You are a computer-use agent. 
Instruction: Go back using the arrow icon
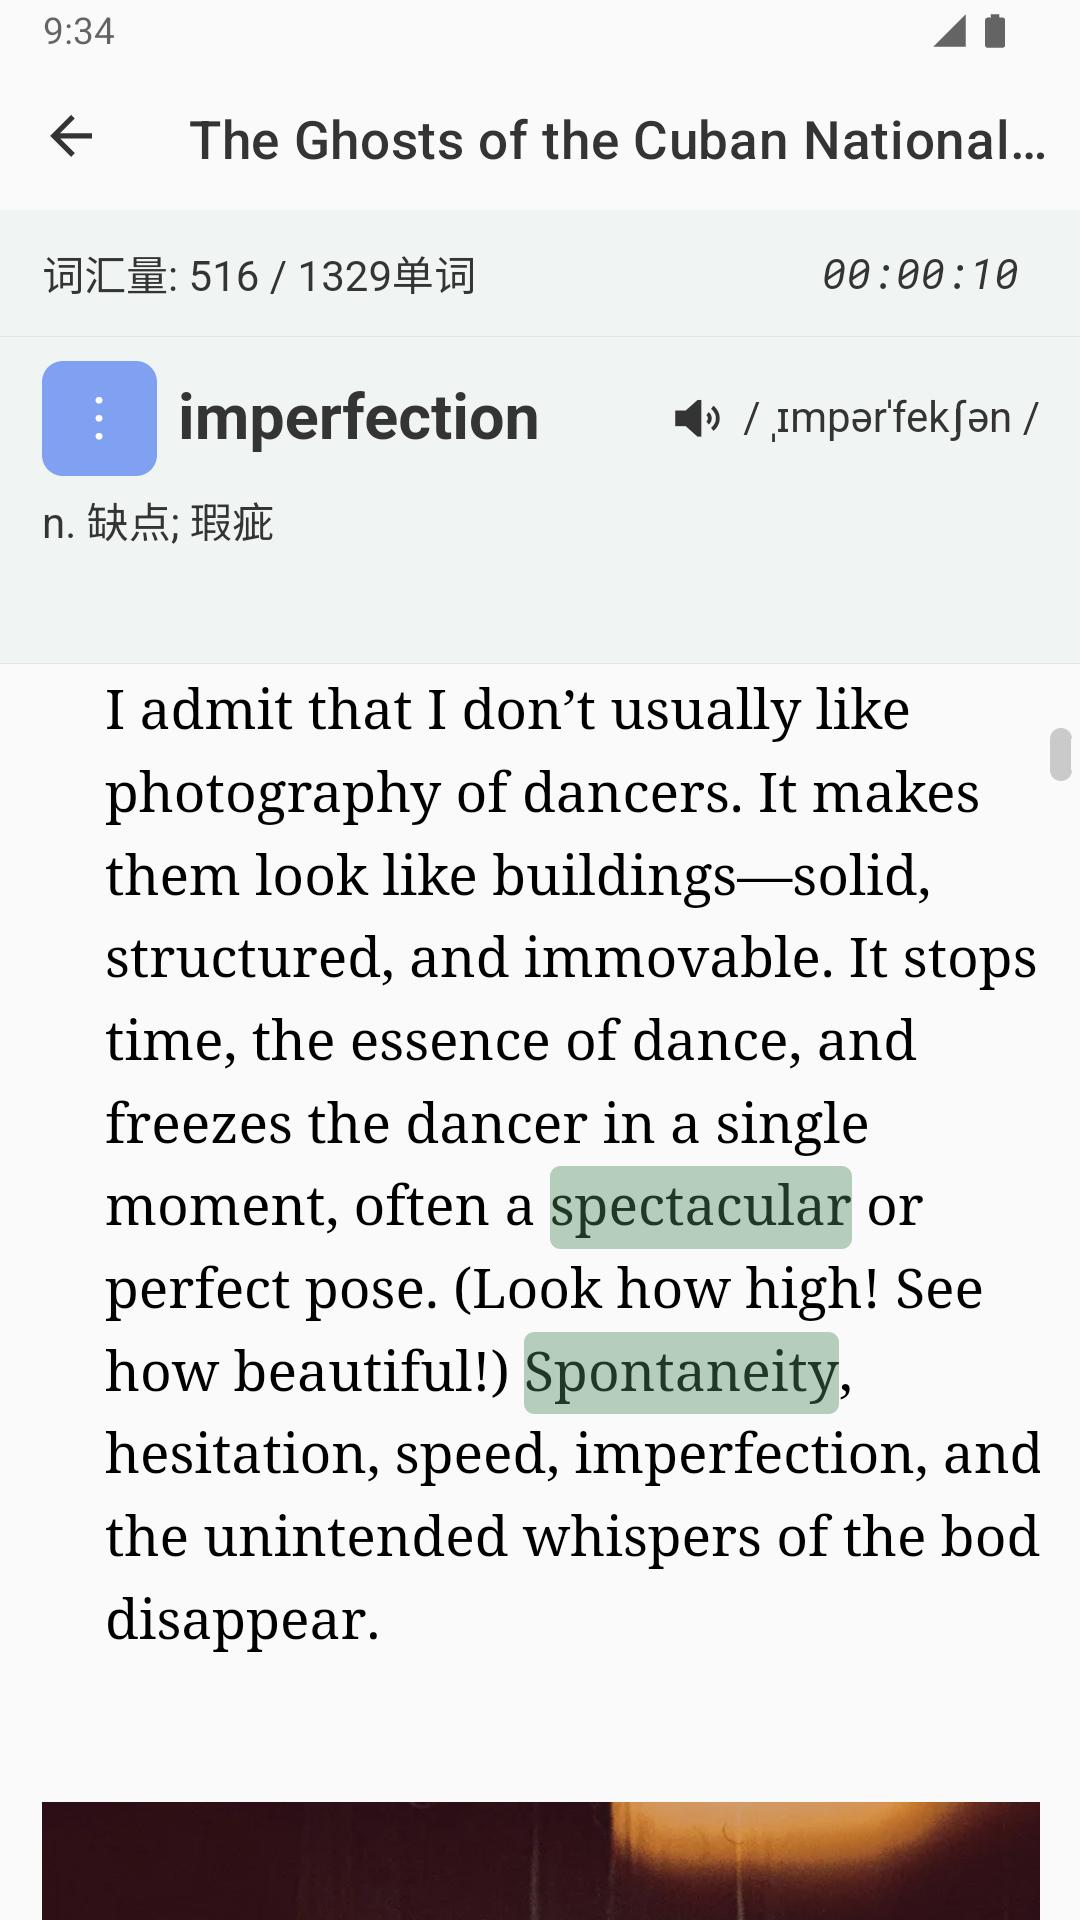click(71, 137)
